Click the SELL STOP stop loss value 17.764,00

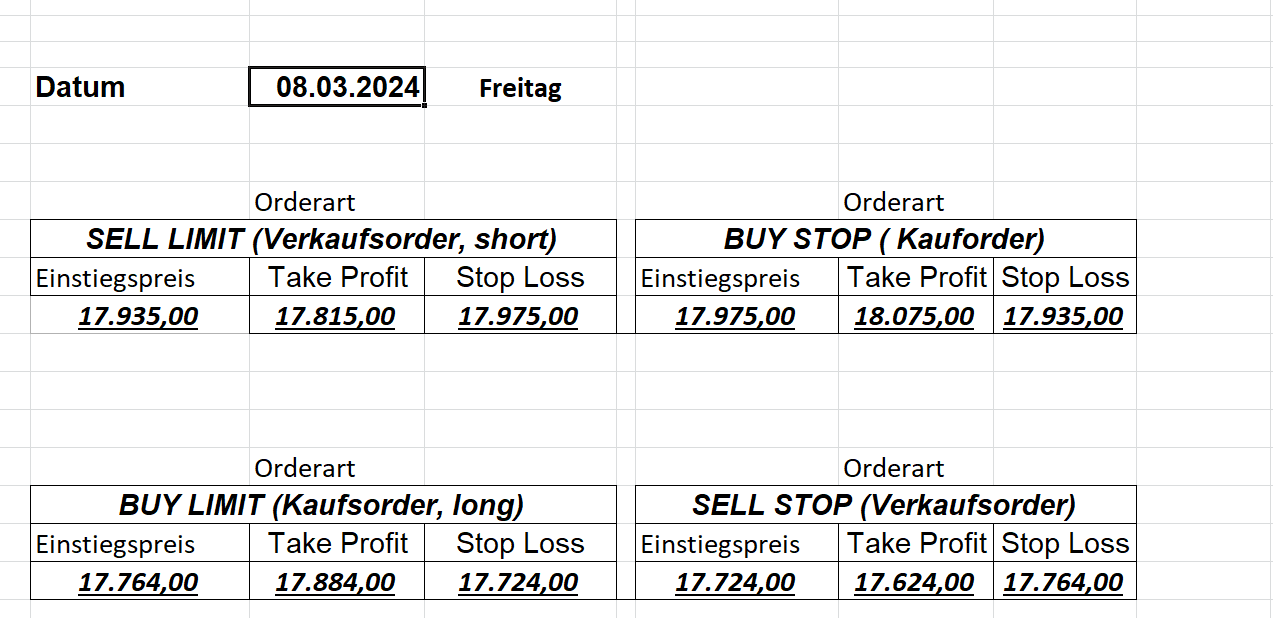pyautogui.click(x=1064, y=582)
